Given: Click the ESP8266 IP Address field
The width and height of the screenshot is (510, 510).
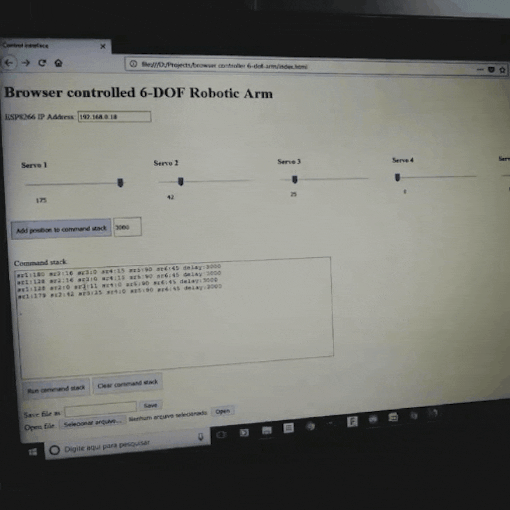Looking at the screenshot, I should (114, 117).
